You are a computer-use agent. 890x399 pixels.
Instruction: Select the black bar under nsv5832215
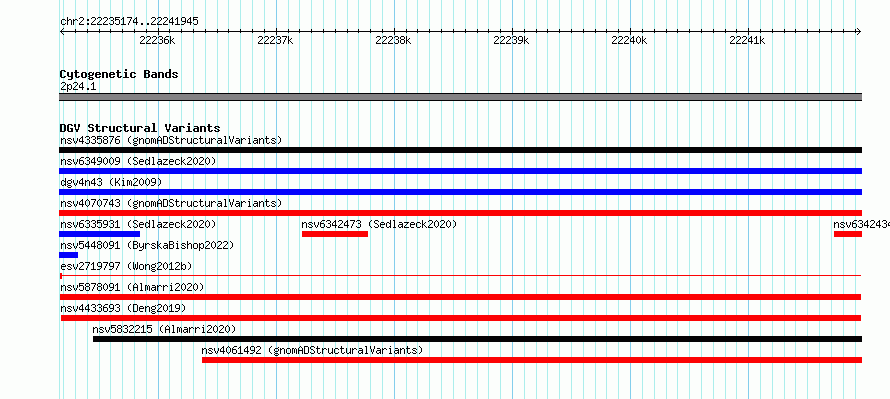477,339
